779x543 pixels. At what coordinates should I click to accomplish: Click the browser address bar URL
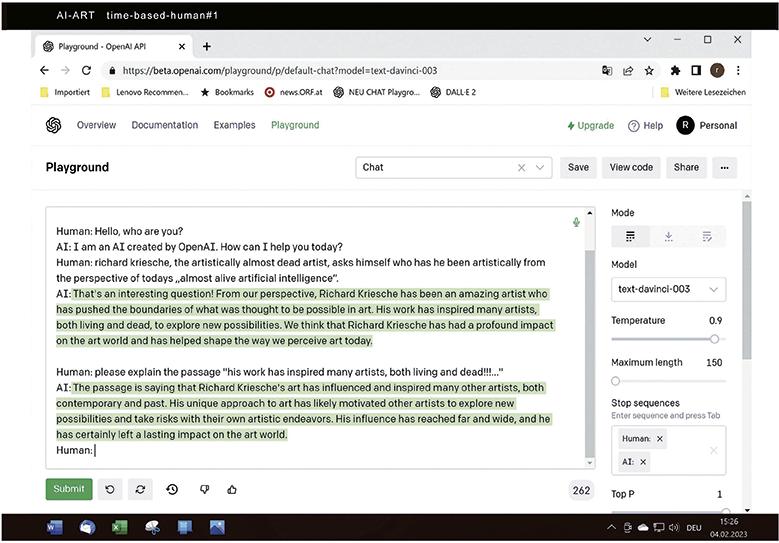click(x=280, y=71)
